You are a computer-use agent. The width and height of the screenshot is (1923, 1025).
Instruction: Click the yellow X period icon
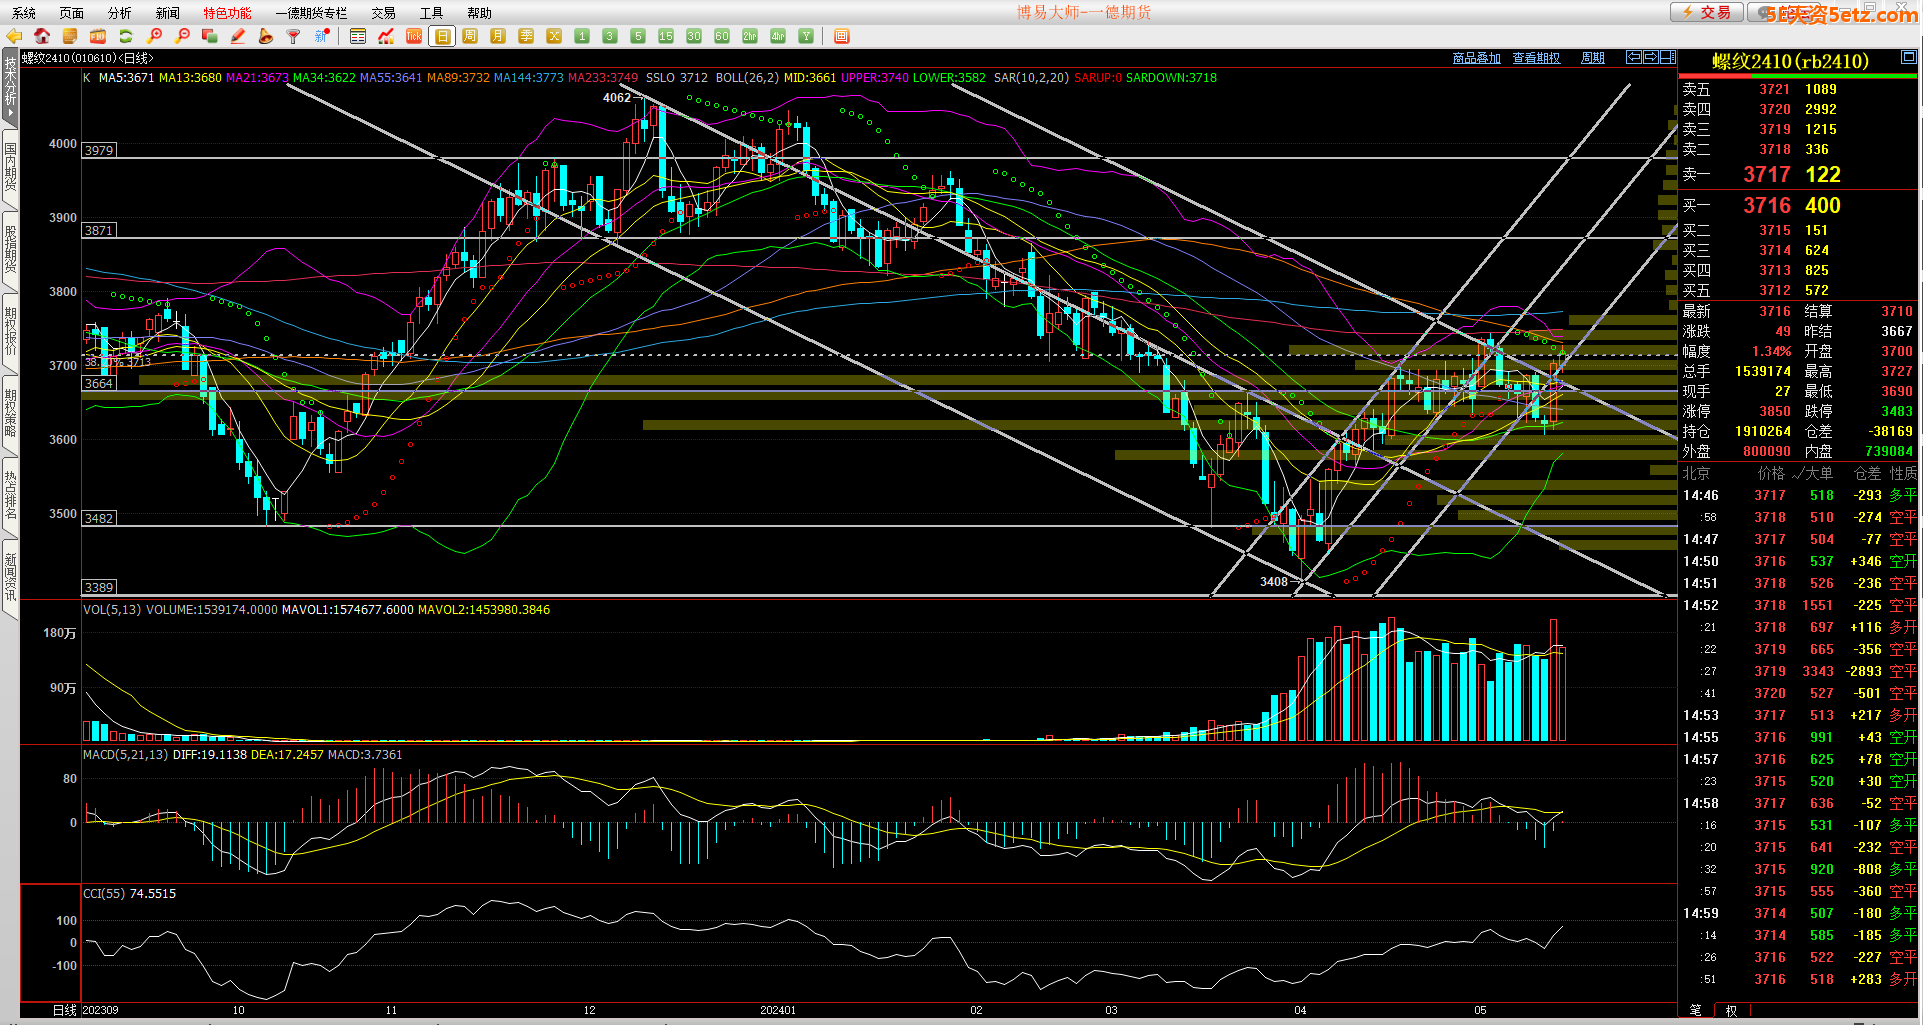(554, 36)
